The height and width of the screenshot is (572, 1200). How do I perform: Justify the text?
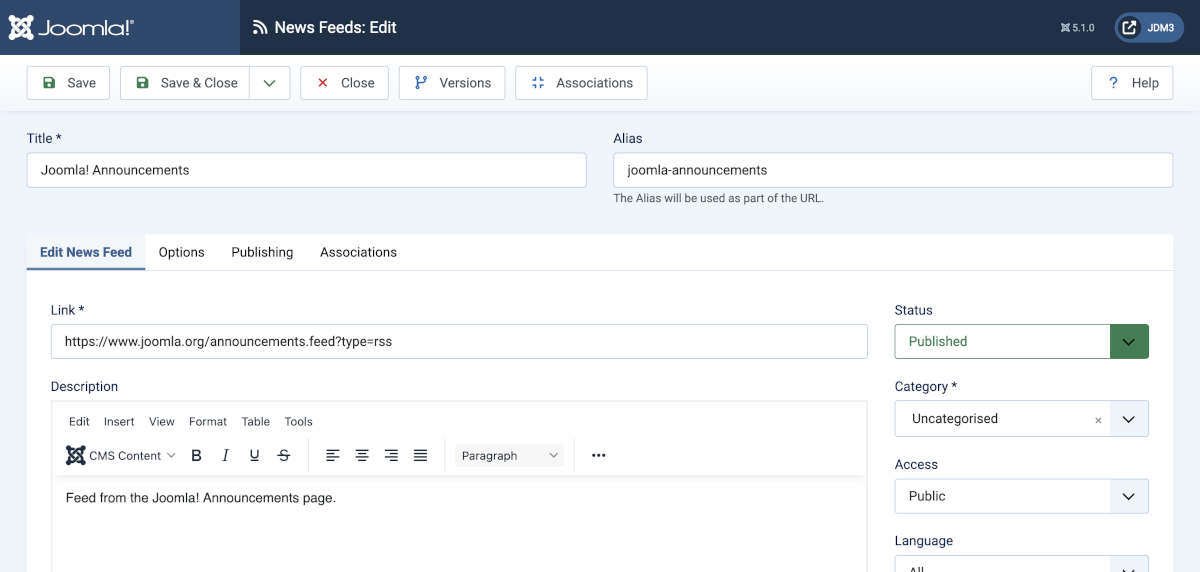(420, 455)
